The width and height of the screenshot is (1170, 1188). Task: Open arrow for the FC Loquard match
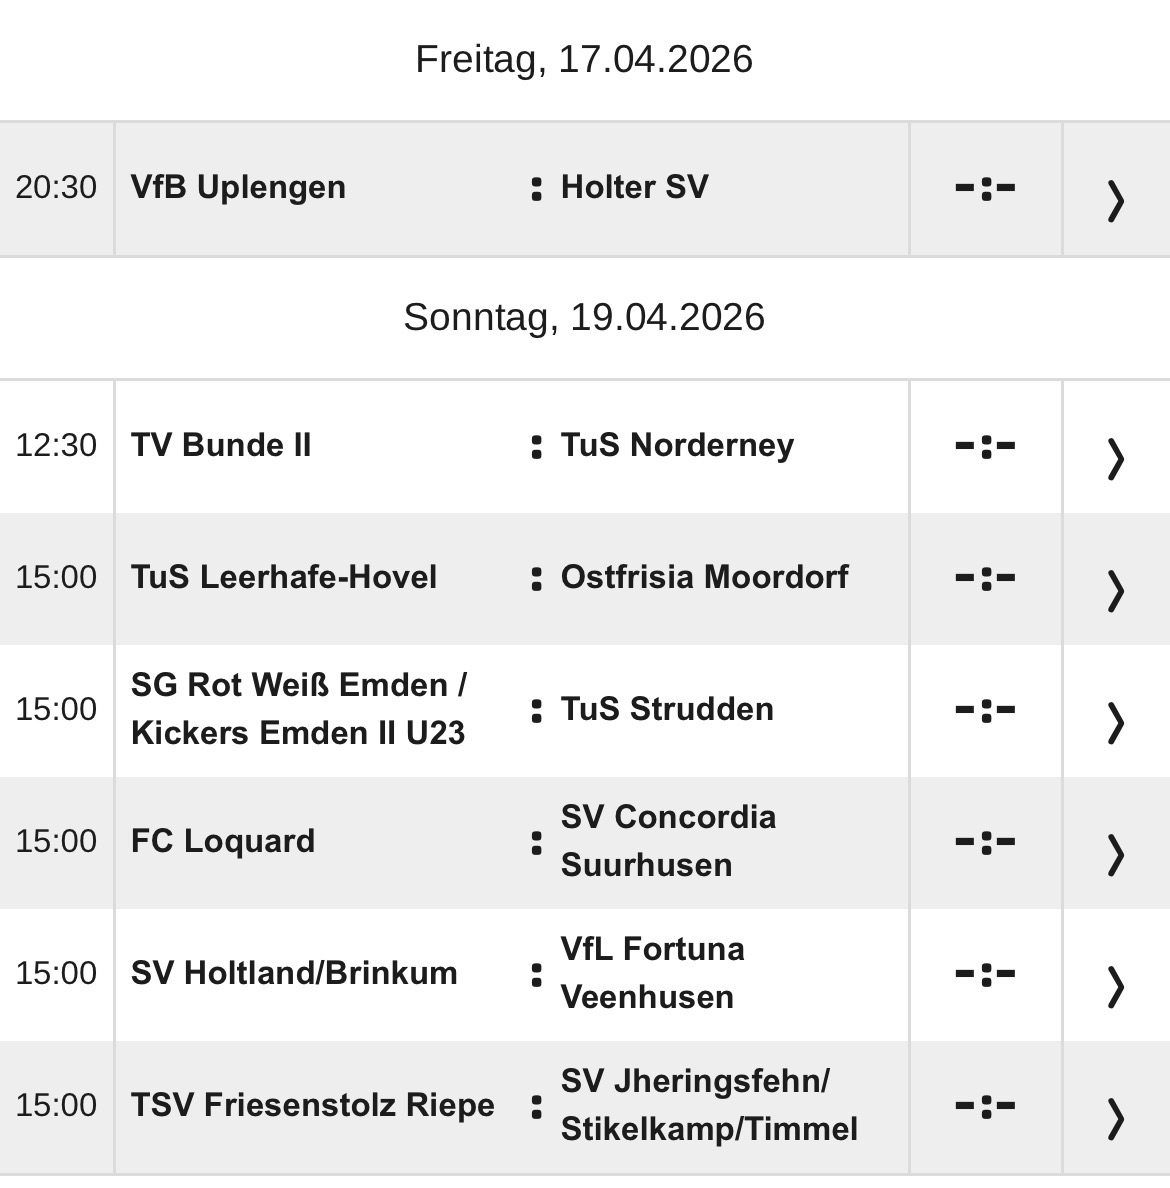click(x=1116, y=854)
